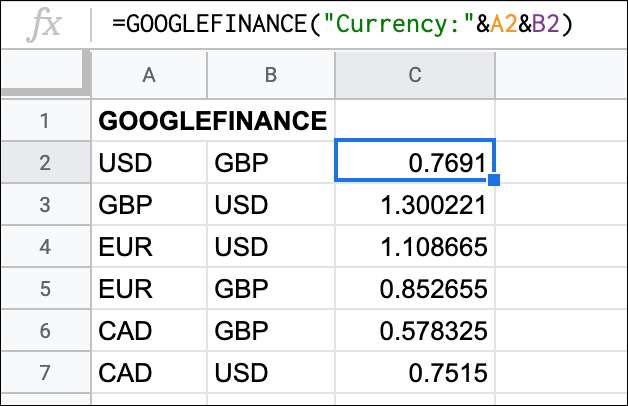Click the select-all corner box

coord(46,73)
